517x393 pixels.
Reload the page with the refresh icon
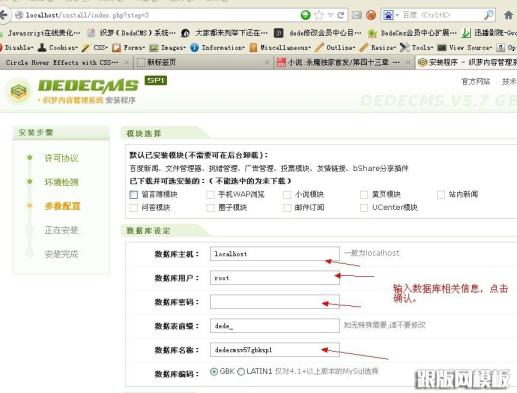tap(341, 15)
